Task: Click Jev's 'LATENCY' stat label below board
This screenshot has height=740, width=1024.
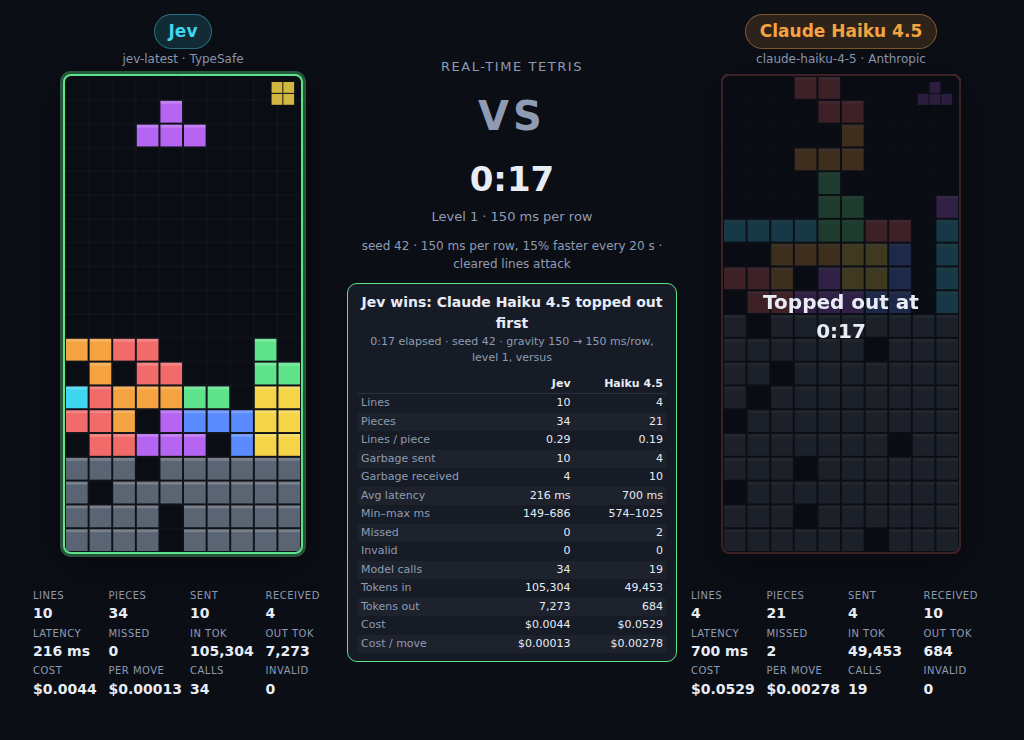Action: [57, 634]
